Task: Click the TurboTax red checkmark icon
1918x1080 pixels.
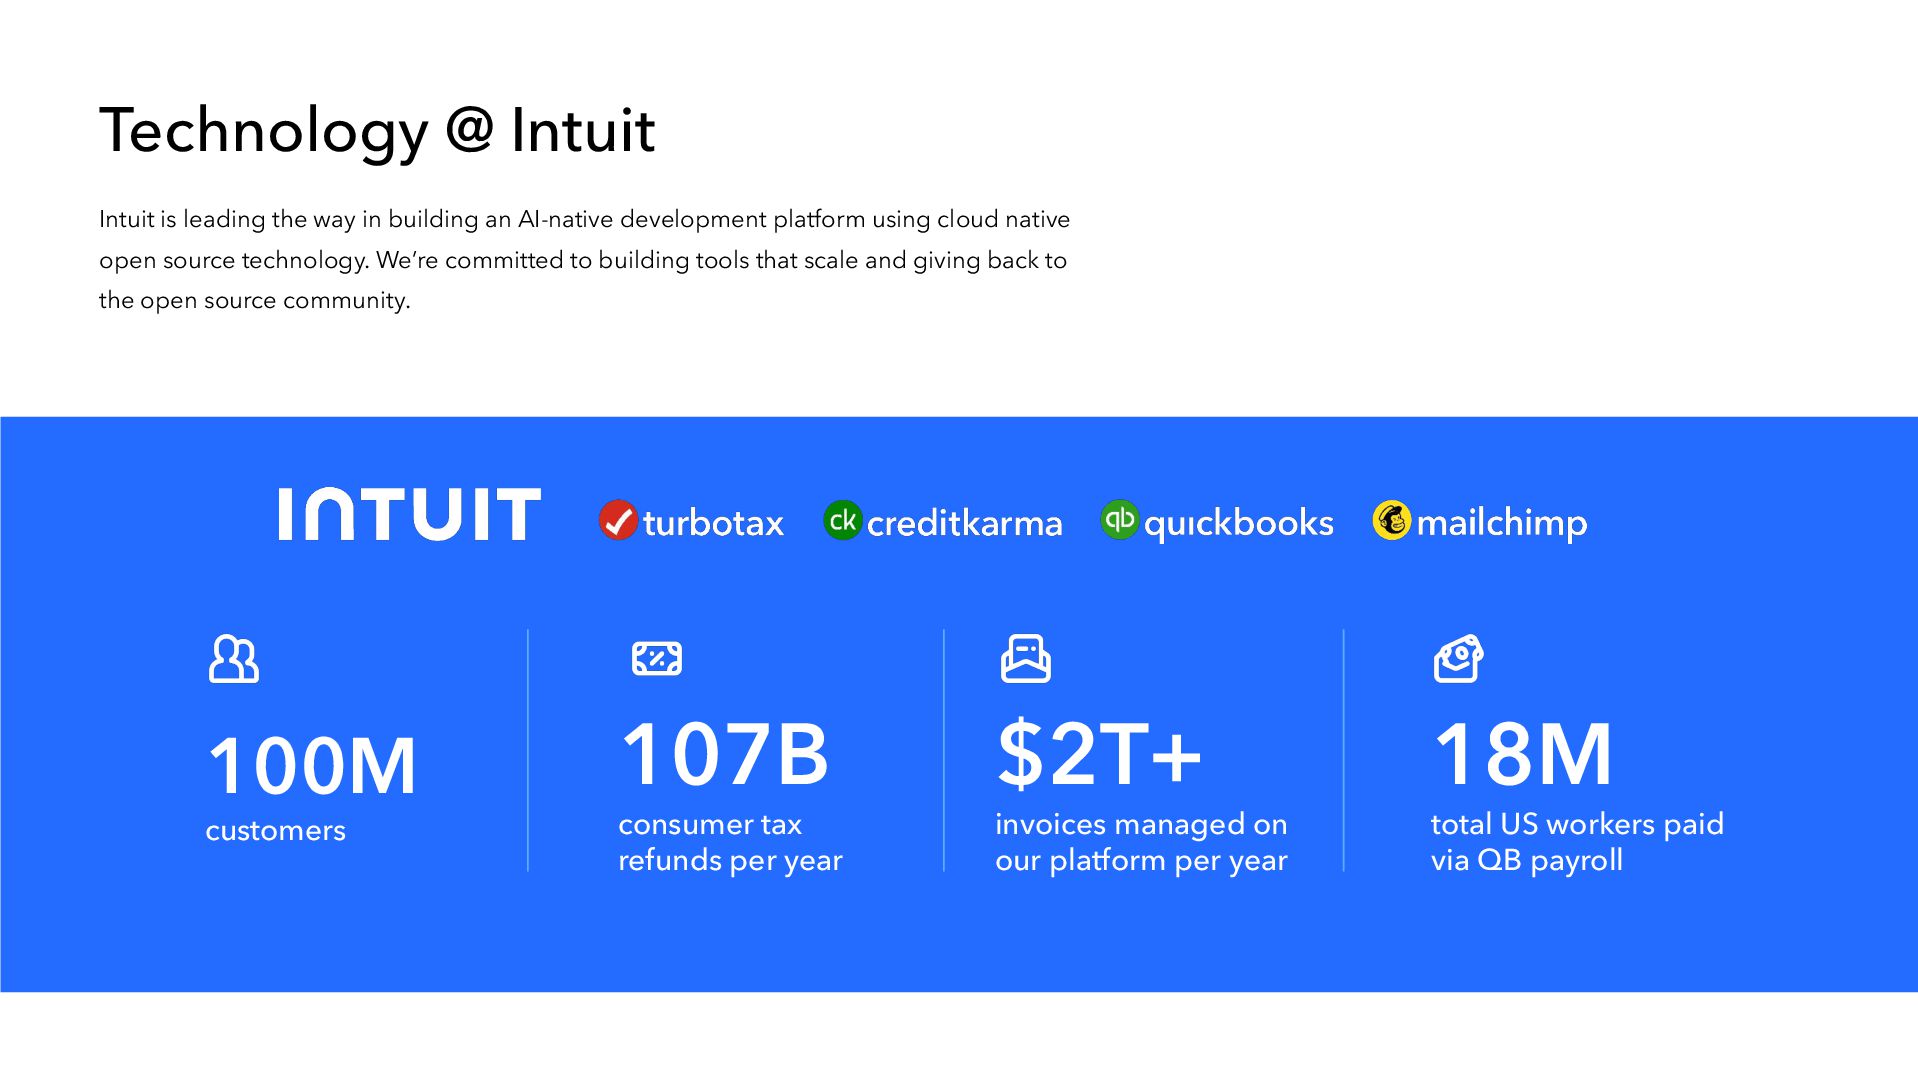Action: pos(618,520)
